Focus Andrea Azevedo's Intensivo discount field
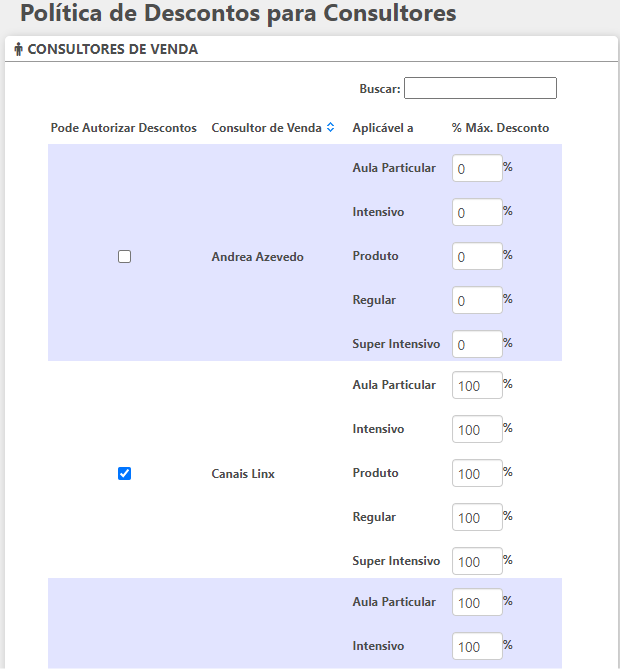Screen dimensions: 620x670 (477, 213)
